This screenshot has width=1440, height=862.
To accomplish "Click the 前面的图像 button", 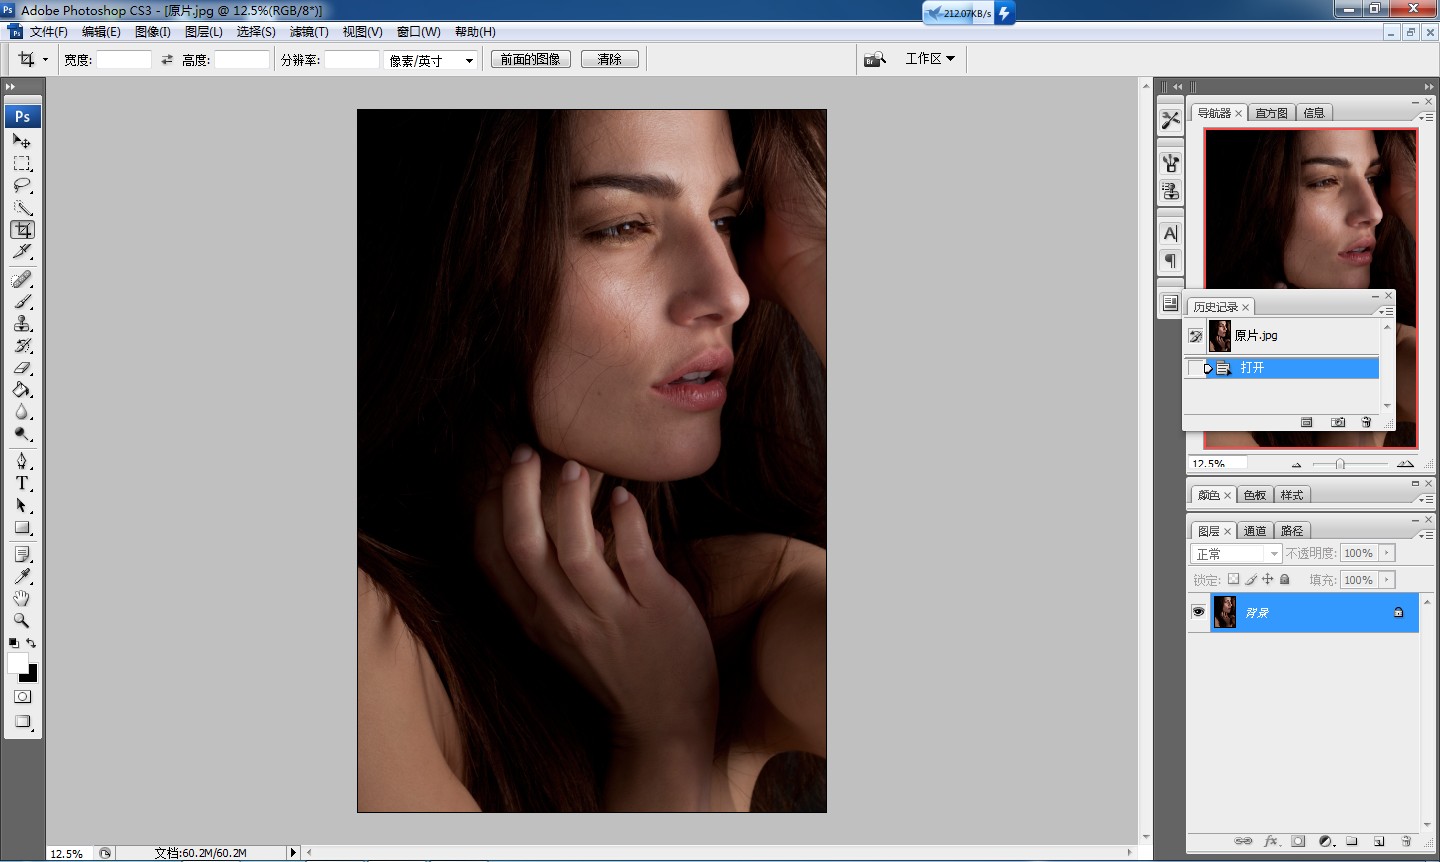I will click(530, 59).
